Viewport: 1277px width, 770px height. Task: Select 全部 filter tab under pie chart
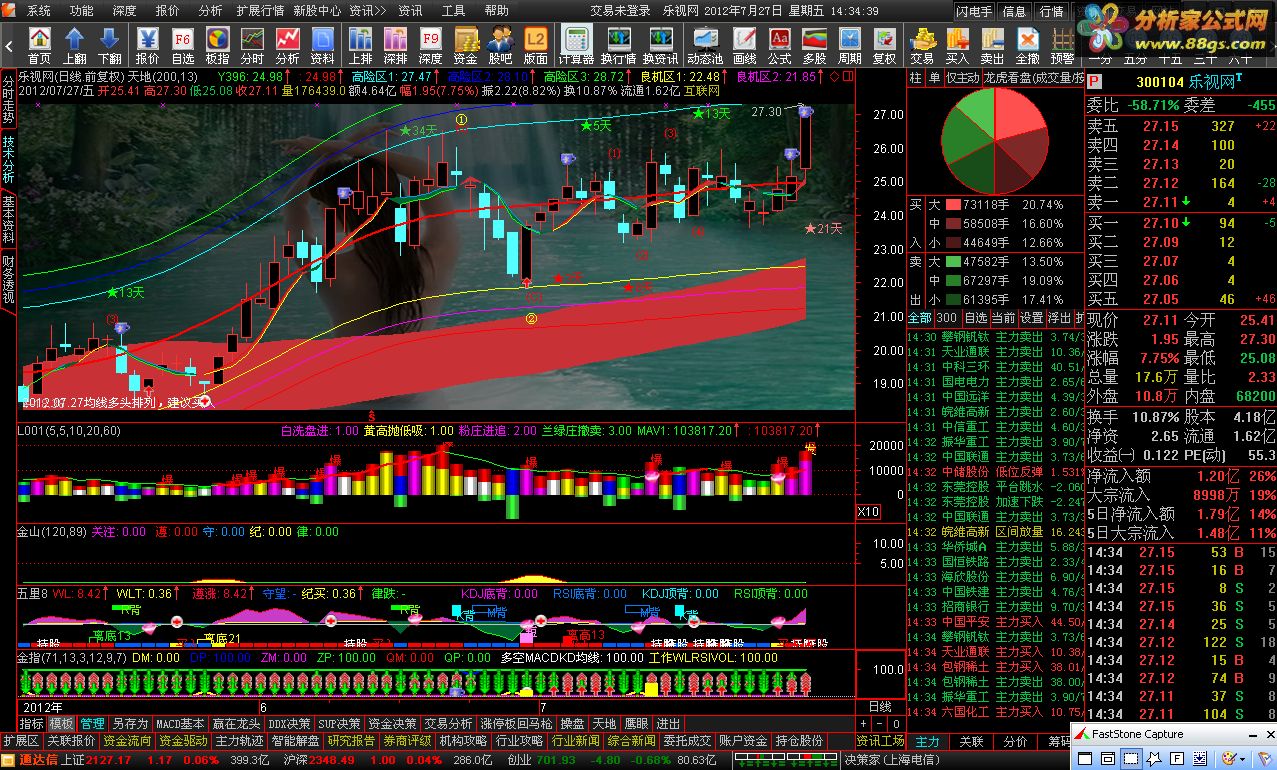919,318
